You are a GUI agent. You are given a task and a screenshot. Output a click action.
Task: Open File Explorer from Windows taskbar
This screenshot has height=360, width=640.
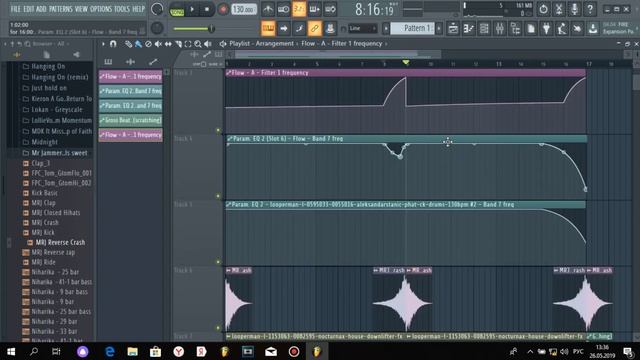pos(132,351)
